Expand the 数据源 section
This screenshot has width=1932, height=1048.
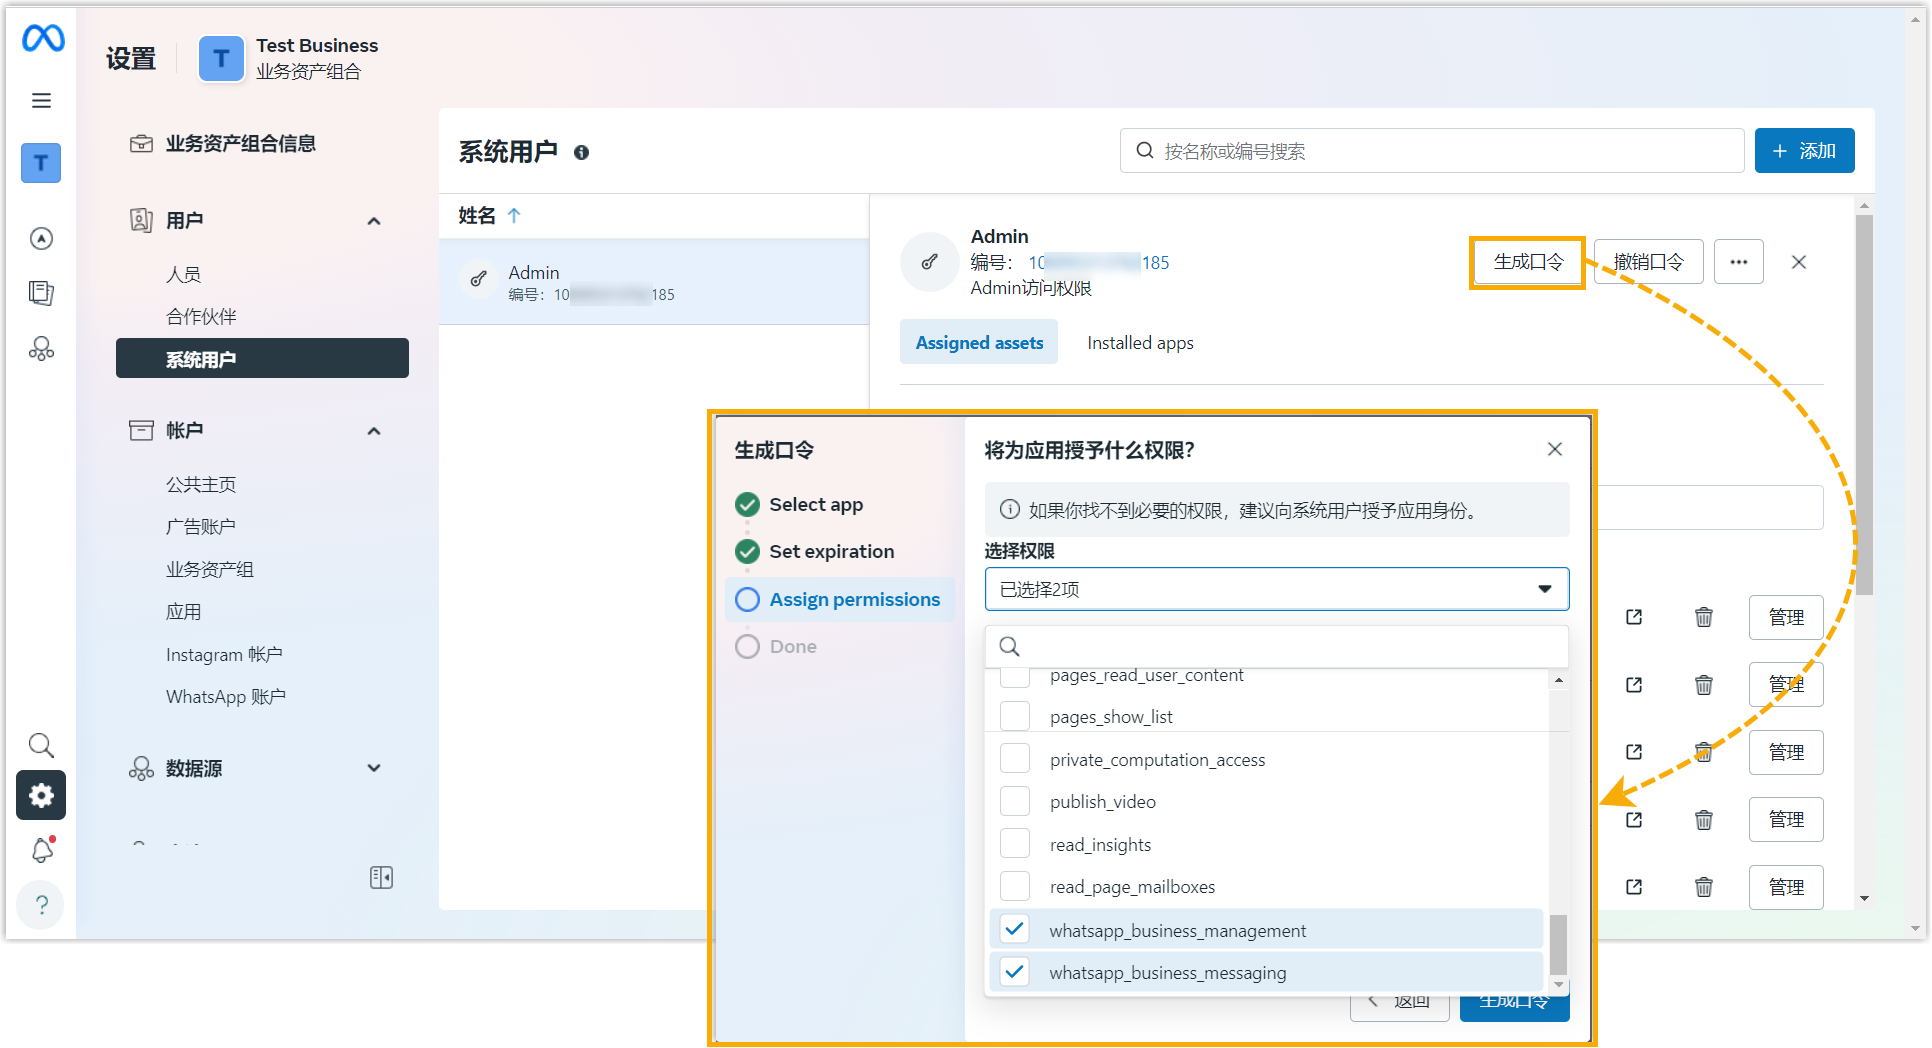(374, 768)
